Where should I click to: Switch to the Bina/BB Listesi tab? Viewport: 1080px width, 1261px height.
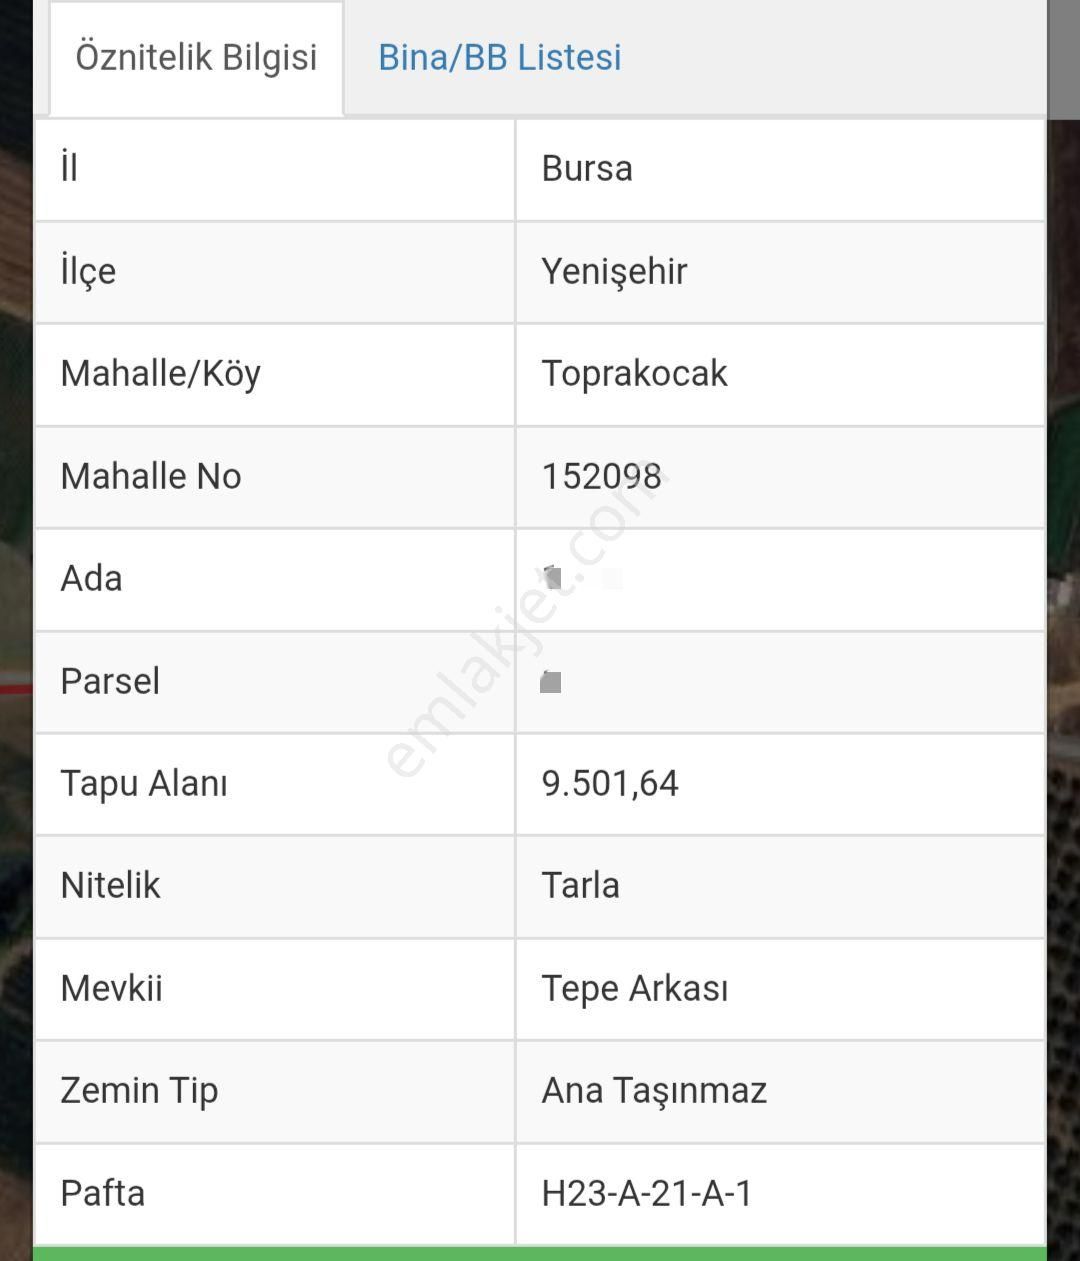pyautogui.click(x=499, y=57)
